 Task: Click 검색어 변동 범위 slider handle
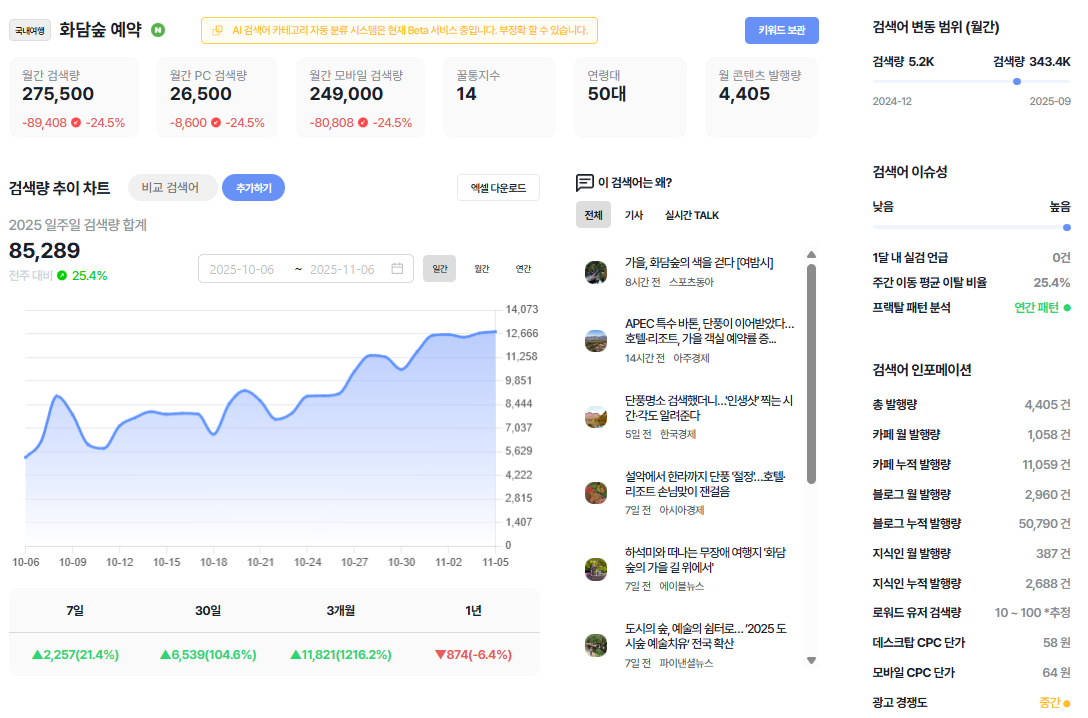pyautogui.click(x=1017, y=82)
